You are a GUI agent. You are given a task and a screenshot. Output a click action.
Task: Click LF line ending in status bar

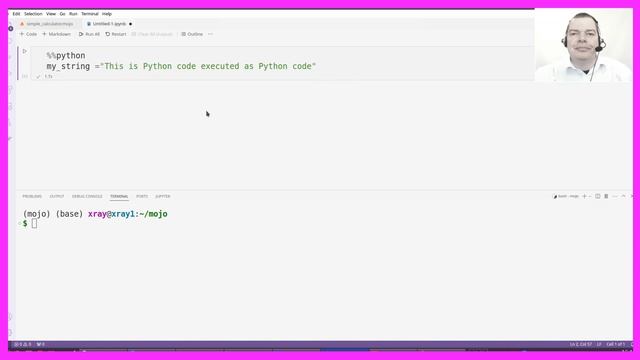[599, 344]
